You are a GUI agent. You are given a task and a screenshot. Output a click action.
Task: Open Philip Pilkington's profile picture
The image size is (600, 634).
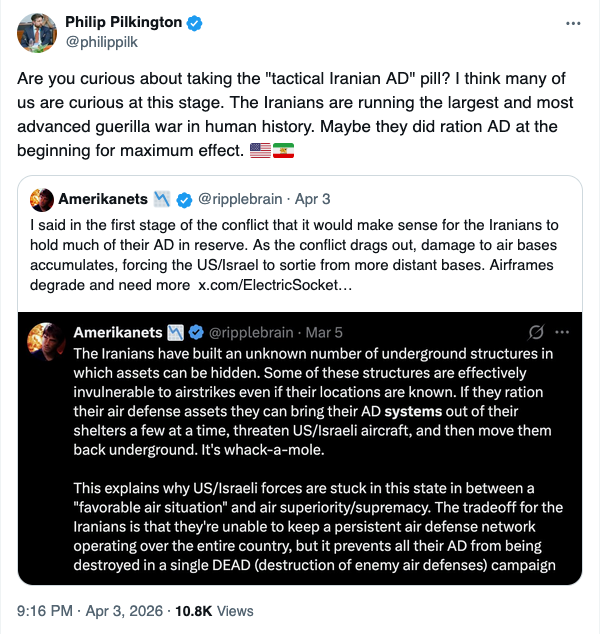[35, 35]
